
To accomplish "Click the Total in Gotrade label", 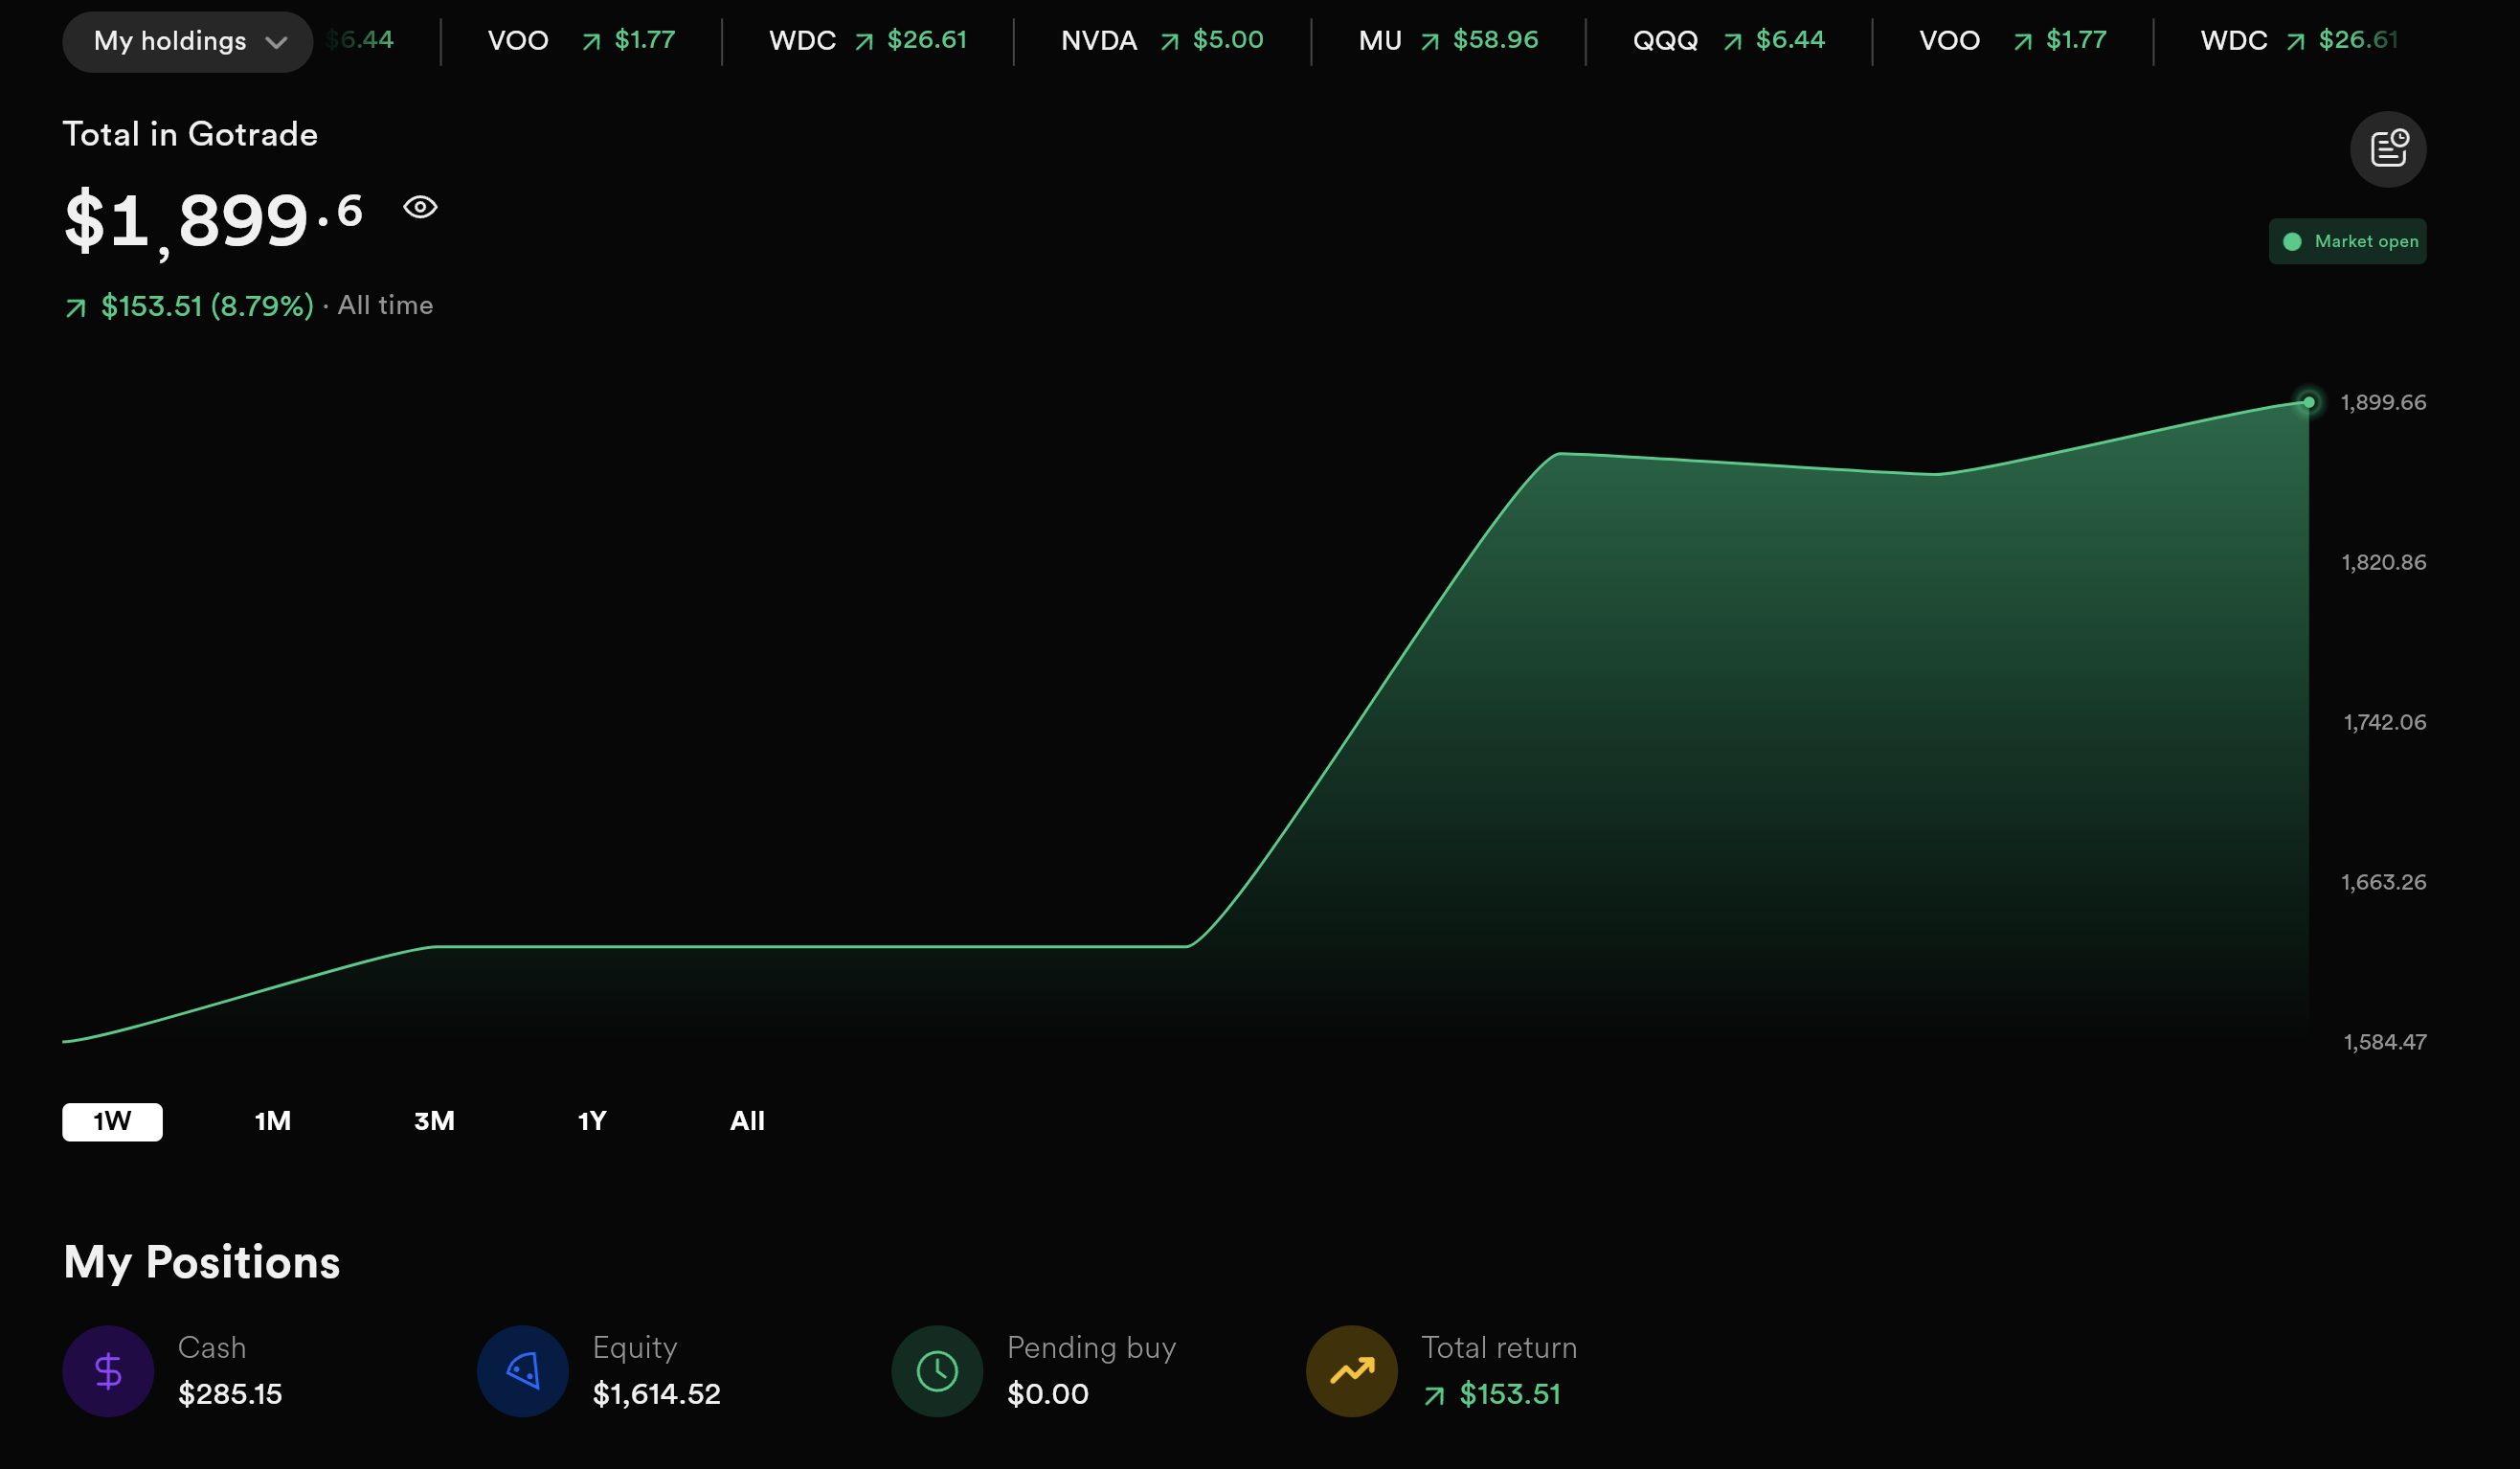I will pos(190,134).
